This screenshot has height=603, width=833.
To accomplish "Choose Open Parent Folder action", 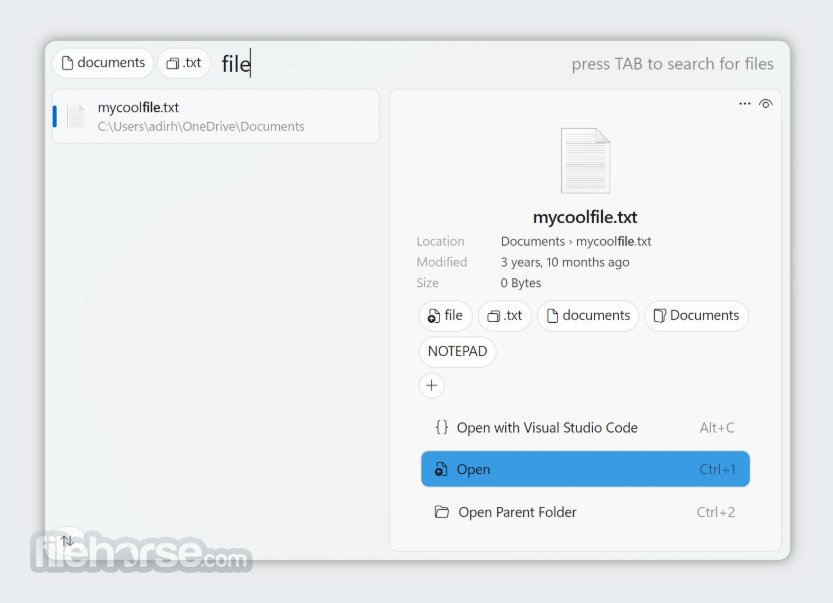I will coord(585,512).
